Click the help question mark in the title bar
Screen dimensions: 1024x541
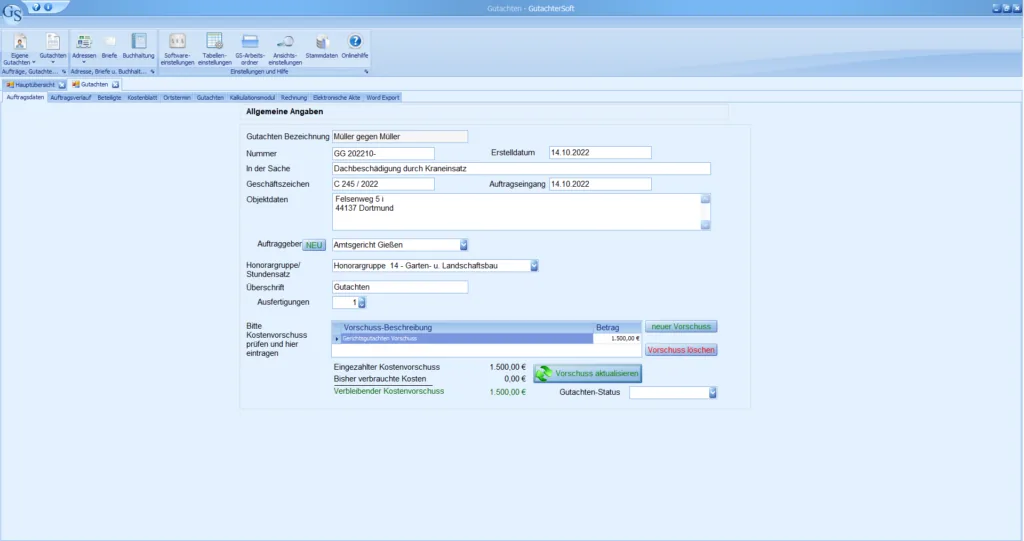36,7
